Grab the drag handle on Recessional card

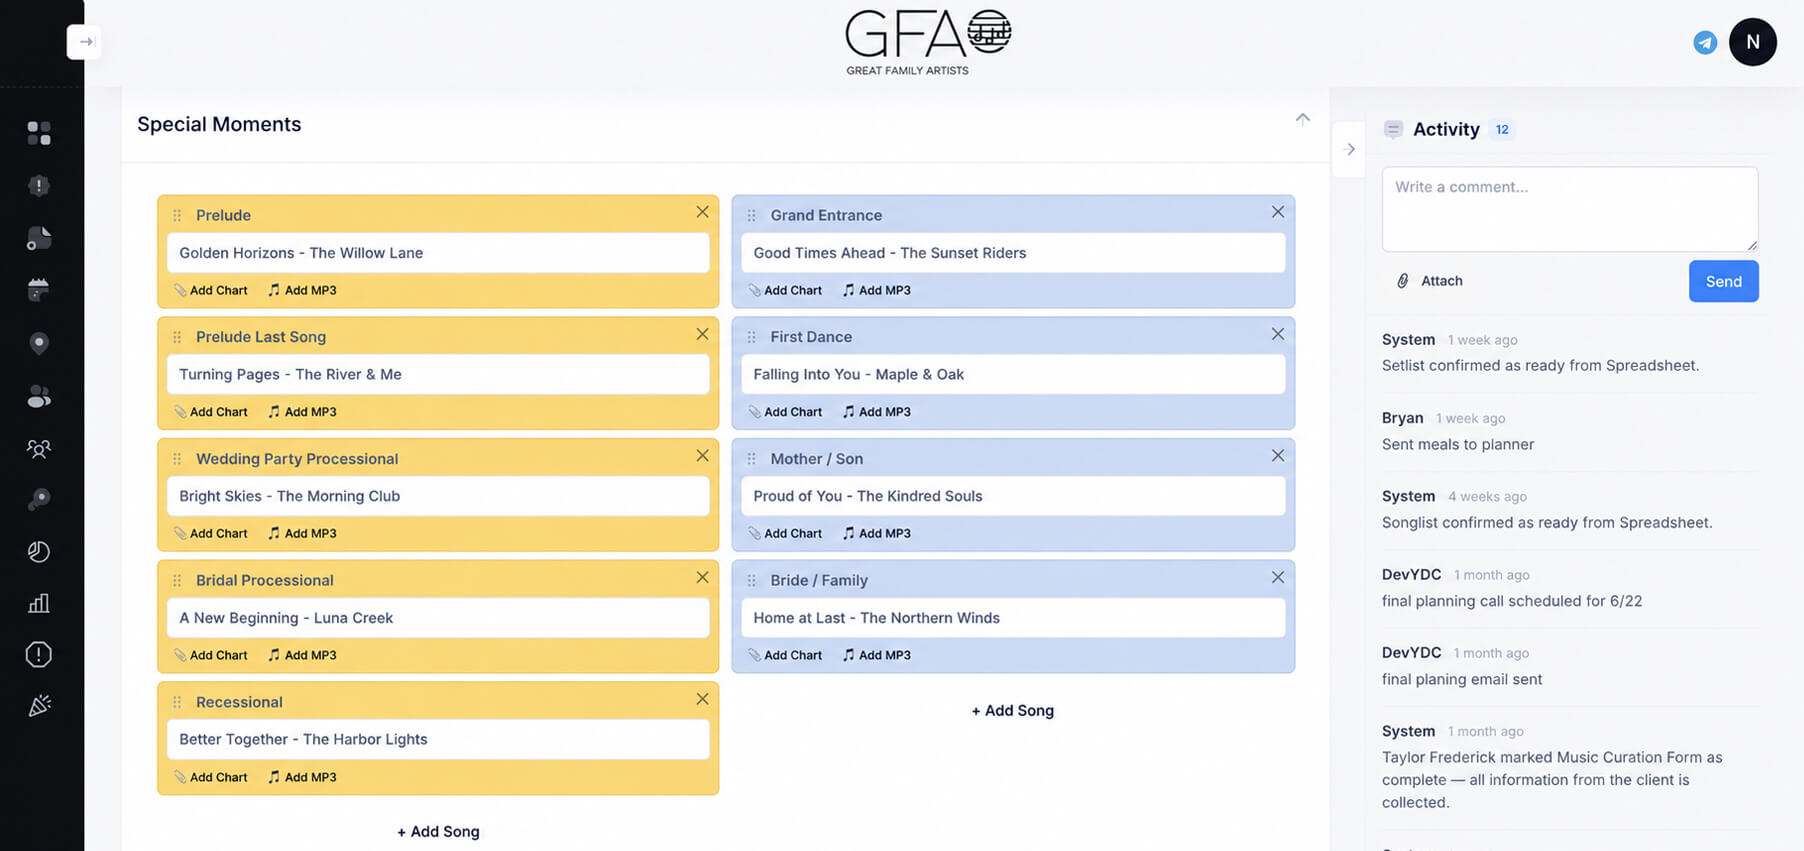click(x=177, y=702)
